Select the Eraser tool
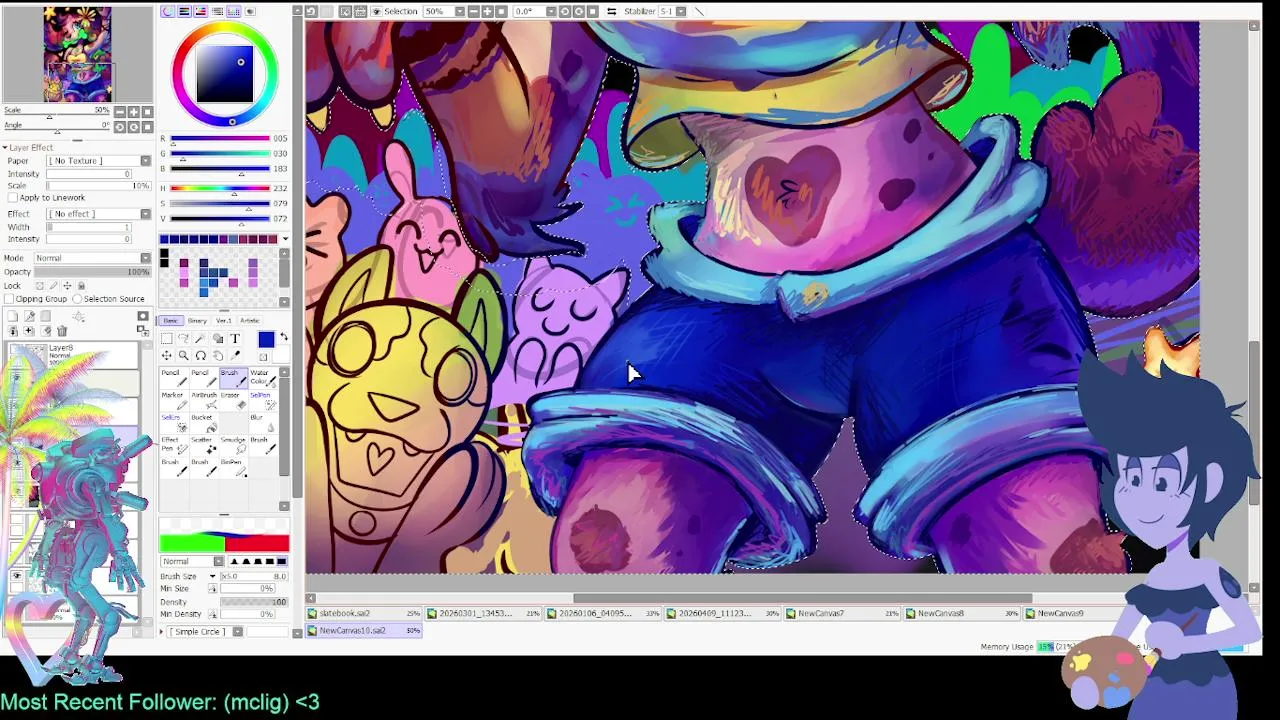Screen dimensions: 1280x720 point(233,401)
